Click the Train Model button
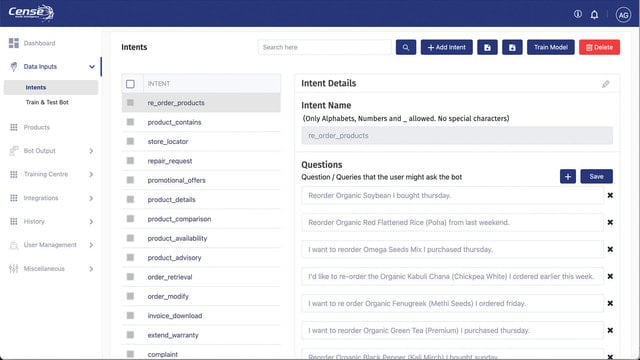The height and width of the screenshot is (360, 640). pyautogui.click(x=551, y=47)
